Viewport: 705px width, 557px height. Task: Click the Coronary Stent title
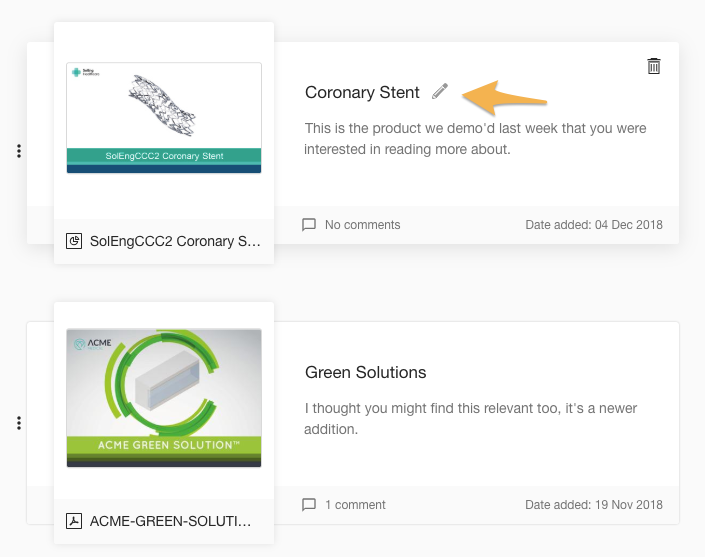pos(362,92)
